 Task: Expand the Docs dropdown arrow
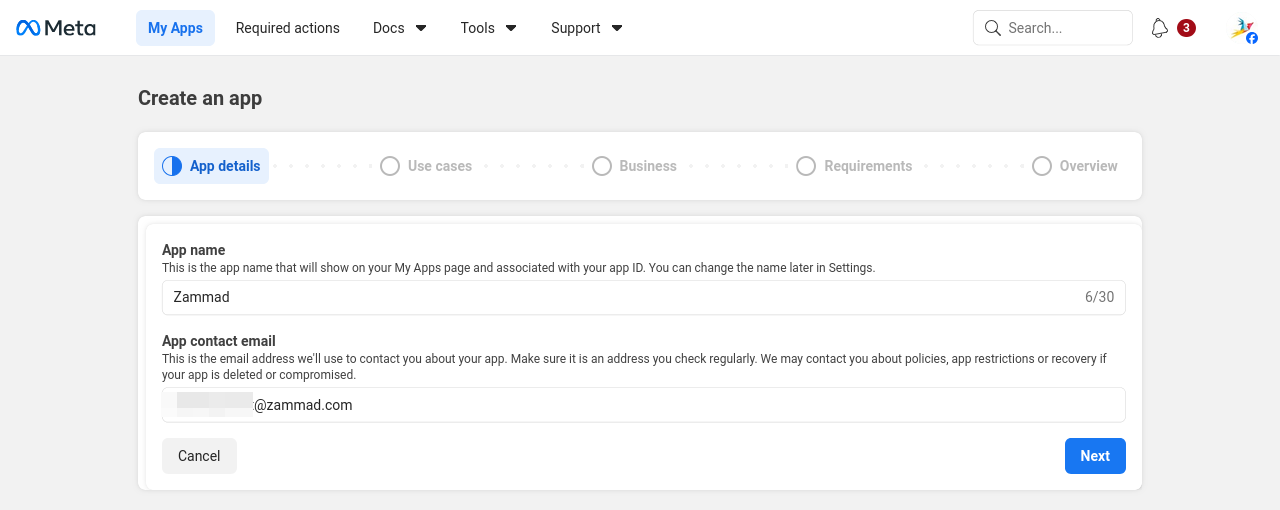click(421, 28)
